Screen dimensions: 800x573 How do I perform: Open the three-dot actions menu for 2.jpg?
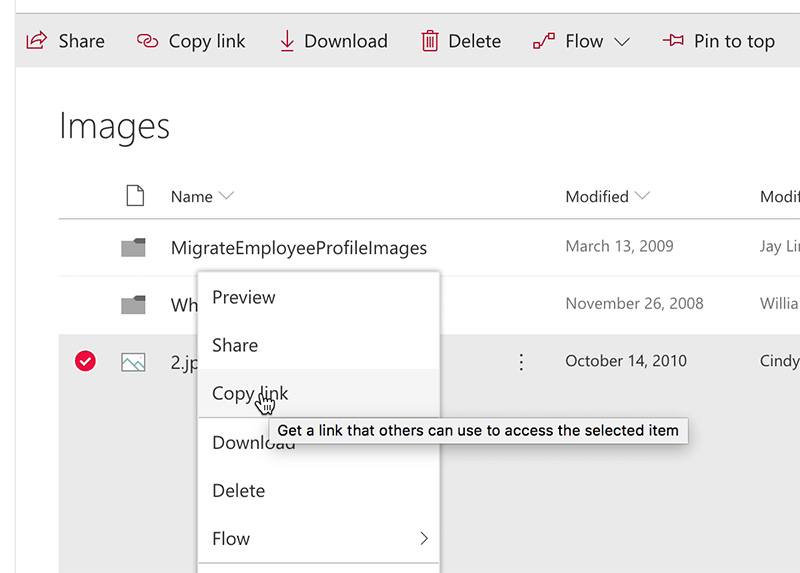click(x=520, y=362)
